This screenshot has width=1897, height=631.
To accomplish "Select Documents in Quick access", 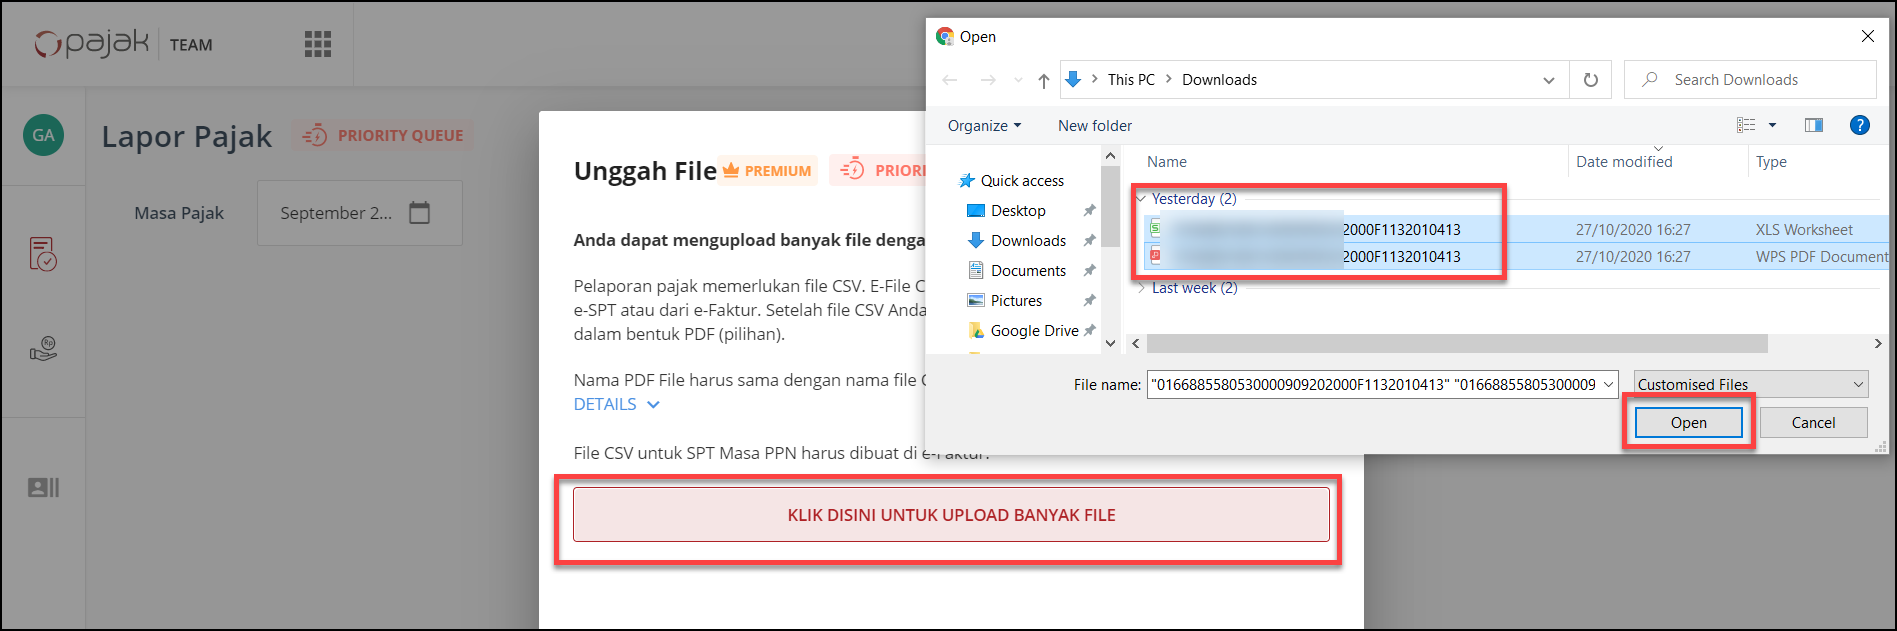I will coord(1028,271).
